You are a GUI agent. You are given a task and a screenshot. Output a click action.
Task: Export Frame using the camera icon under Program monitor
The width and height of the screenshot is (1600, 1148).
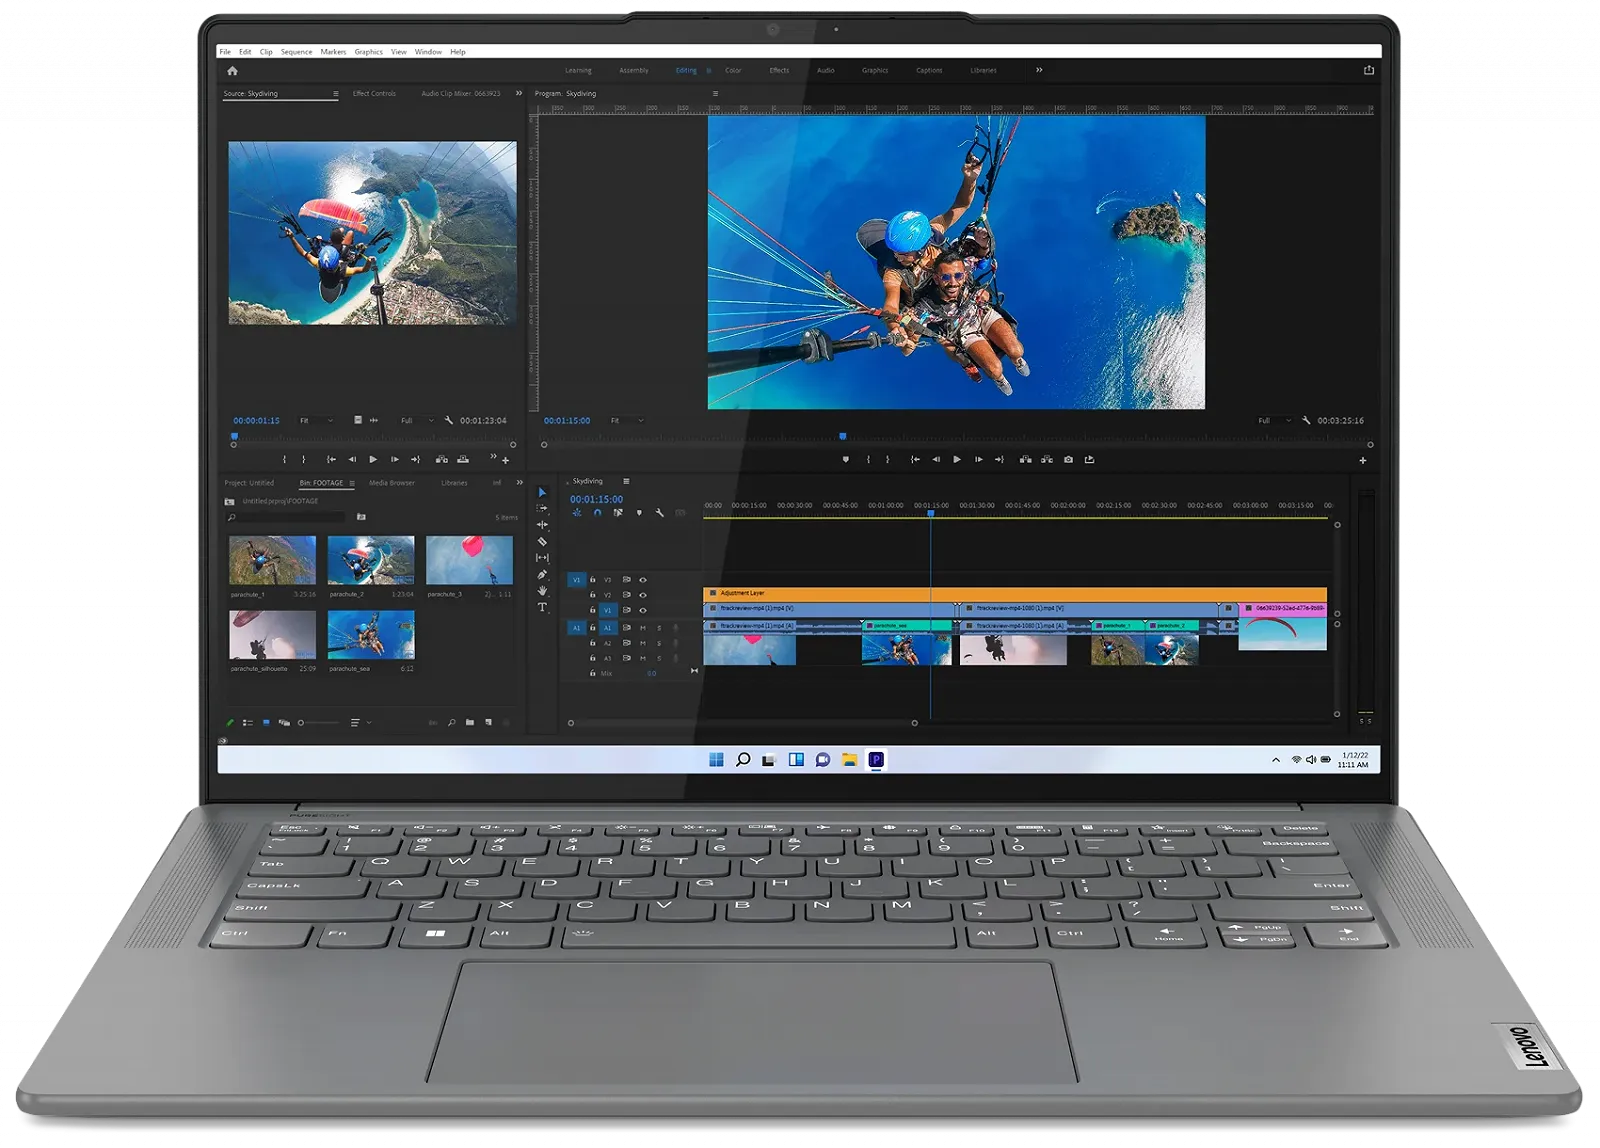[x=1068, y=457]
